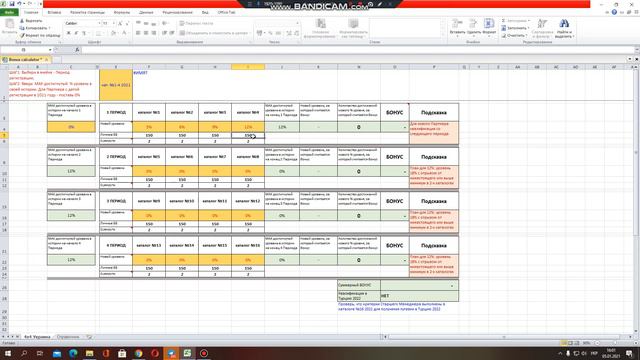640x360 pixels.
Task: Open the number format combo box
Action: tap(278, 23)
